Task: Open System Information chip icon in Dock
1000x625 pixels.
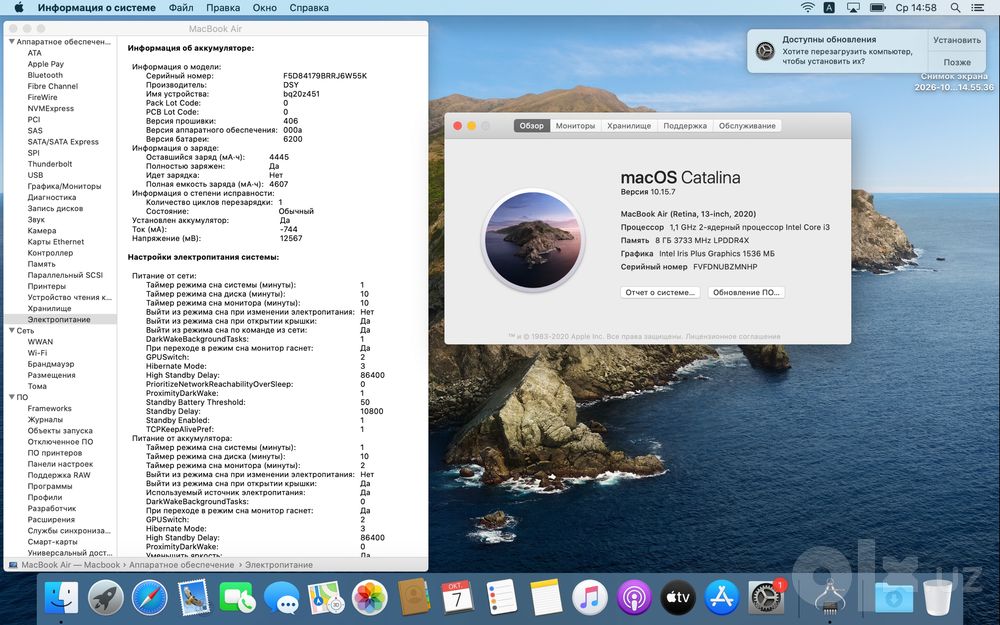Action: click(x=830, y=598)
